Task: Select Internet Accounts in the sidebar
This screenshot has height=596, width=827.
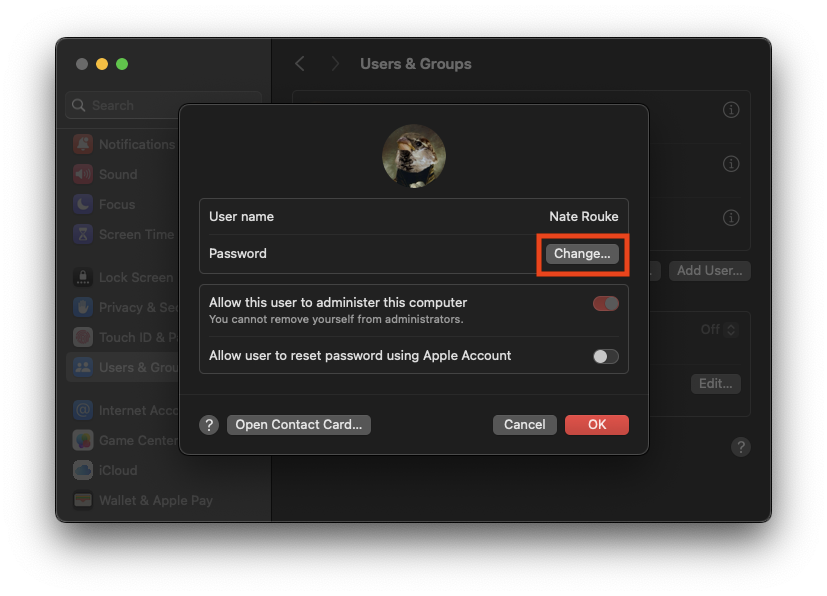Action: pyautogui.click(x=124, y=410)
